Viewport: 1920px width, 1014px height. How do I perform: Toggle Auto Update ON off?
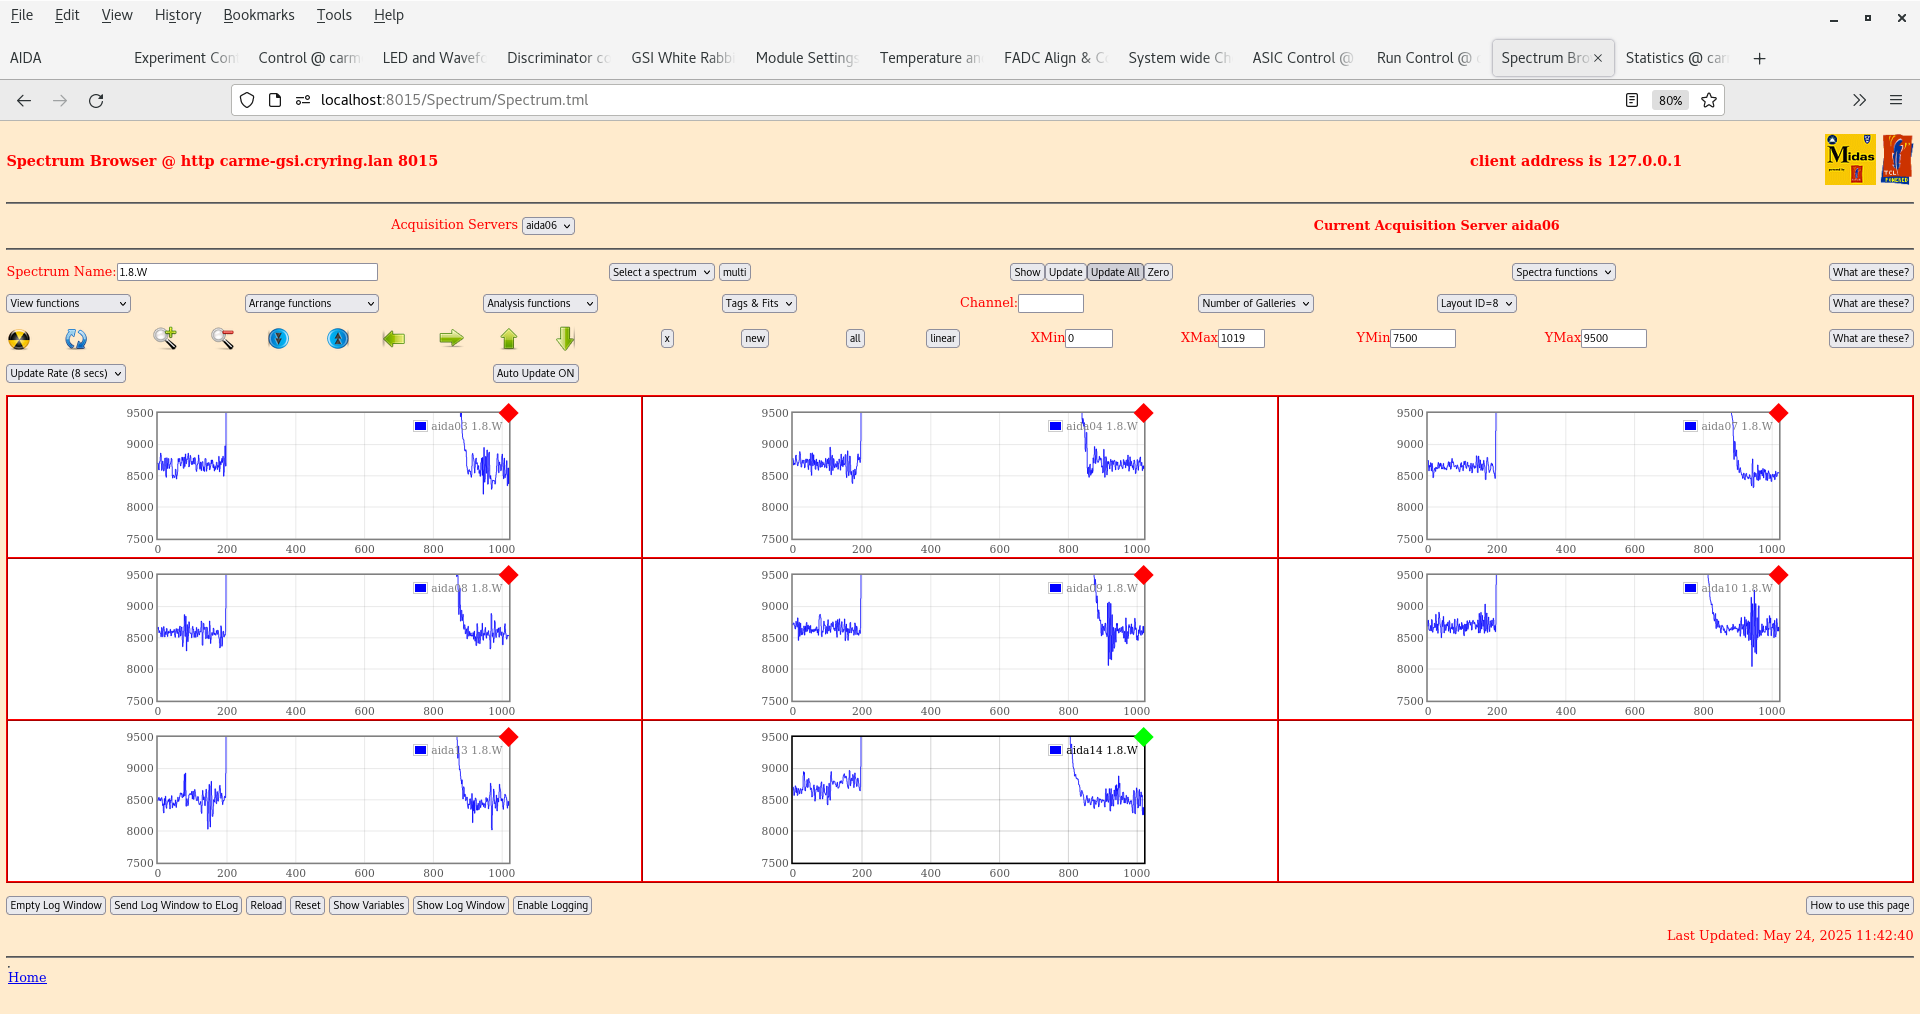pyautogui.click(x=535, y=373)
